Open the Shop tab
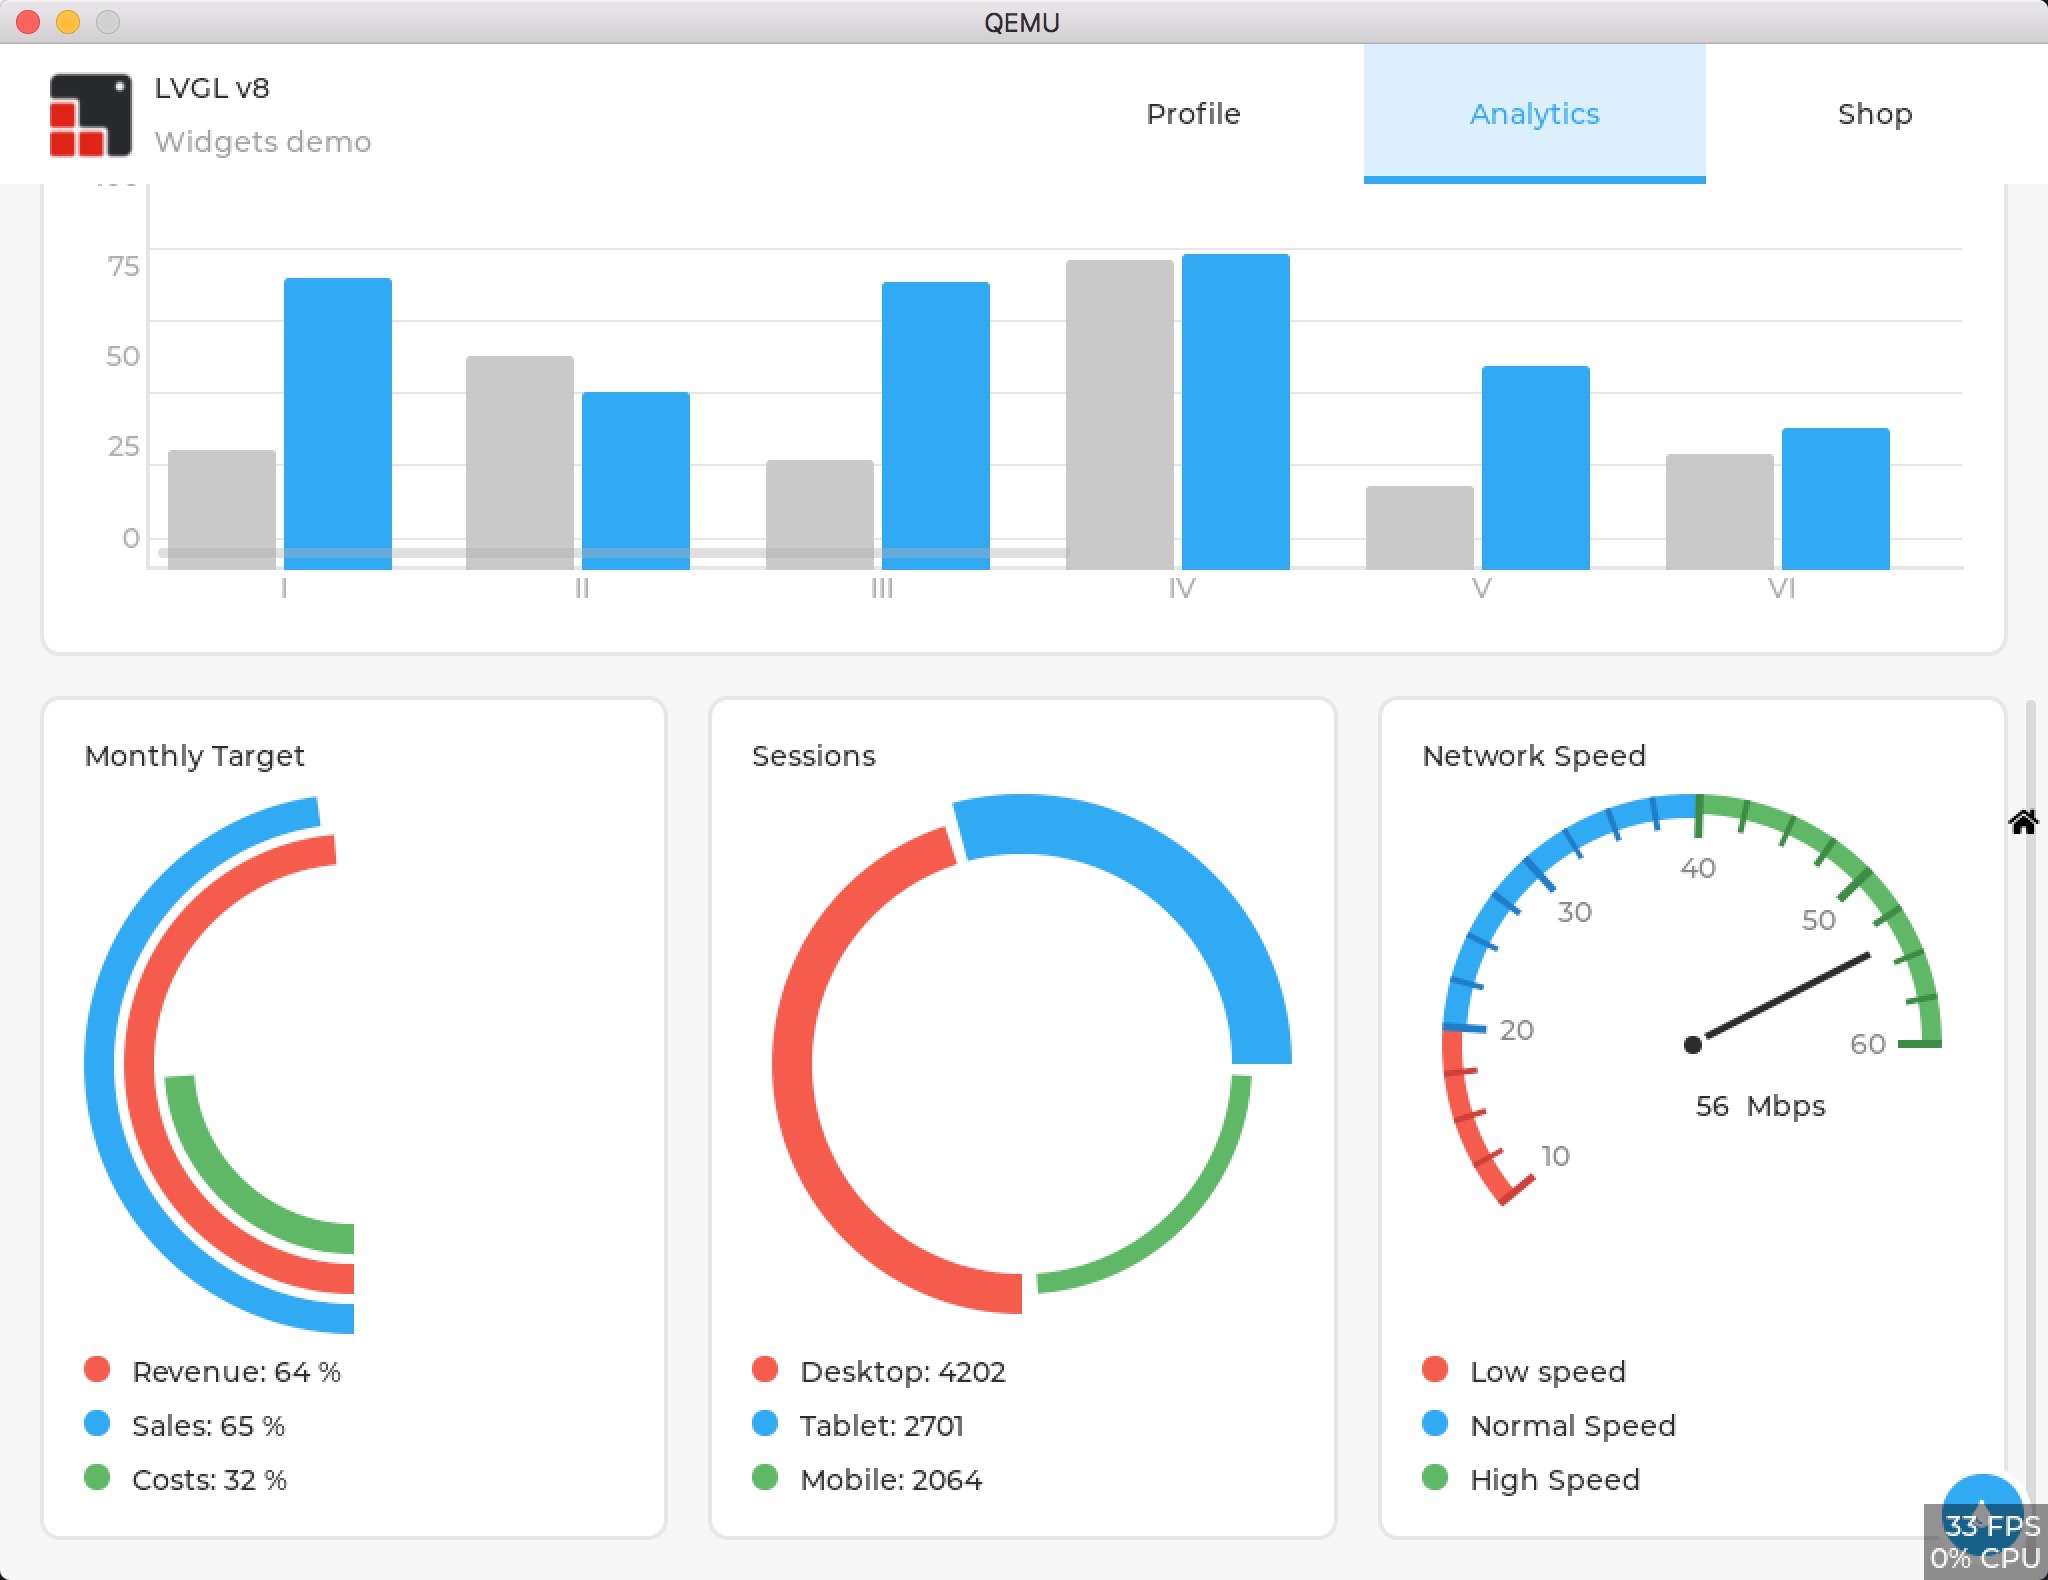 (x=1874, y=114)
